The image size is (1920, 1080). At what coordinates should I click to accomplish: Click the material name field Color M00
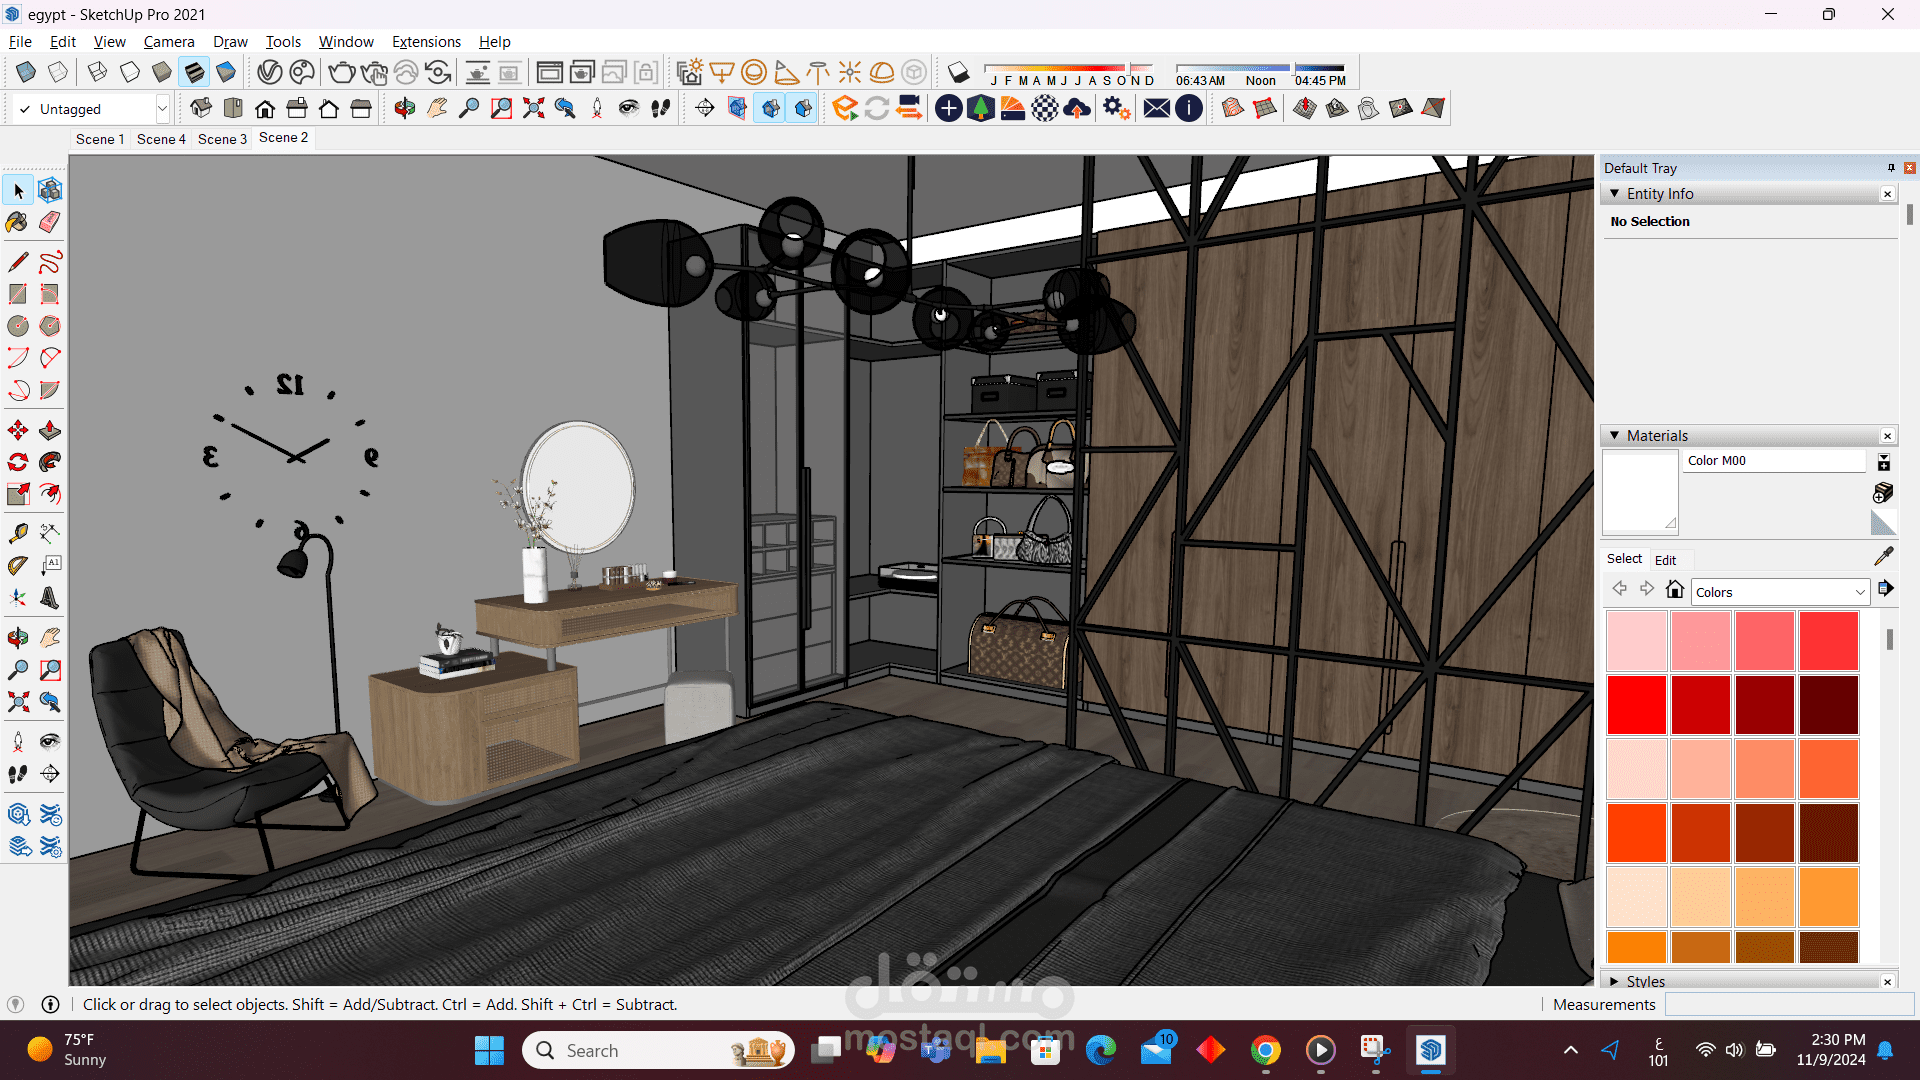(x=1775, y=461)
